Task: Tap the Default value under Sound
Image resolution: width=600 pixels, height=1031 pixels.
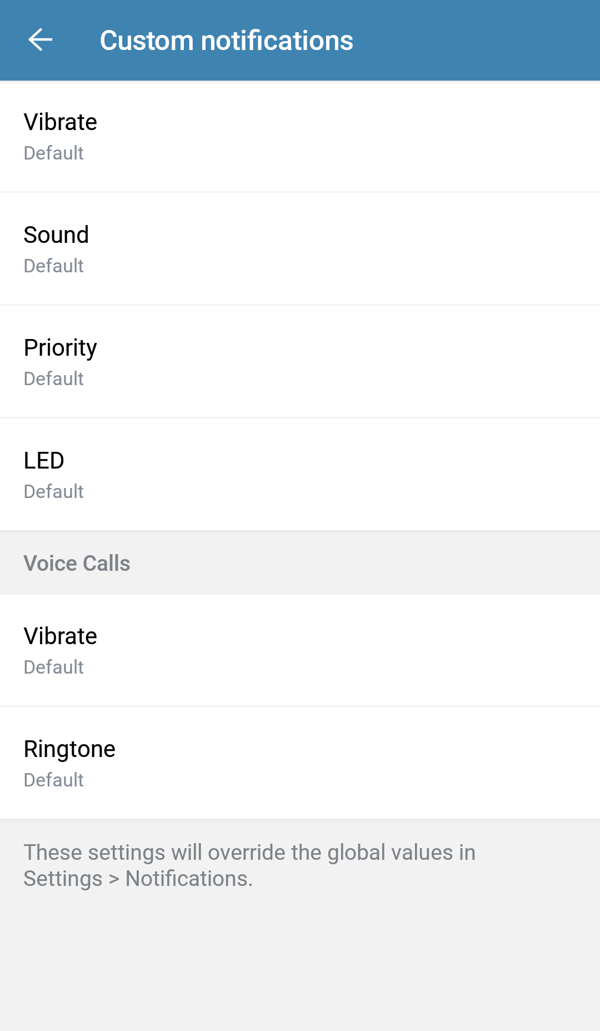Action: click(54, 266)
